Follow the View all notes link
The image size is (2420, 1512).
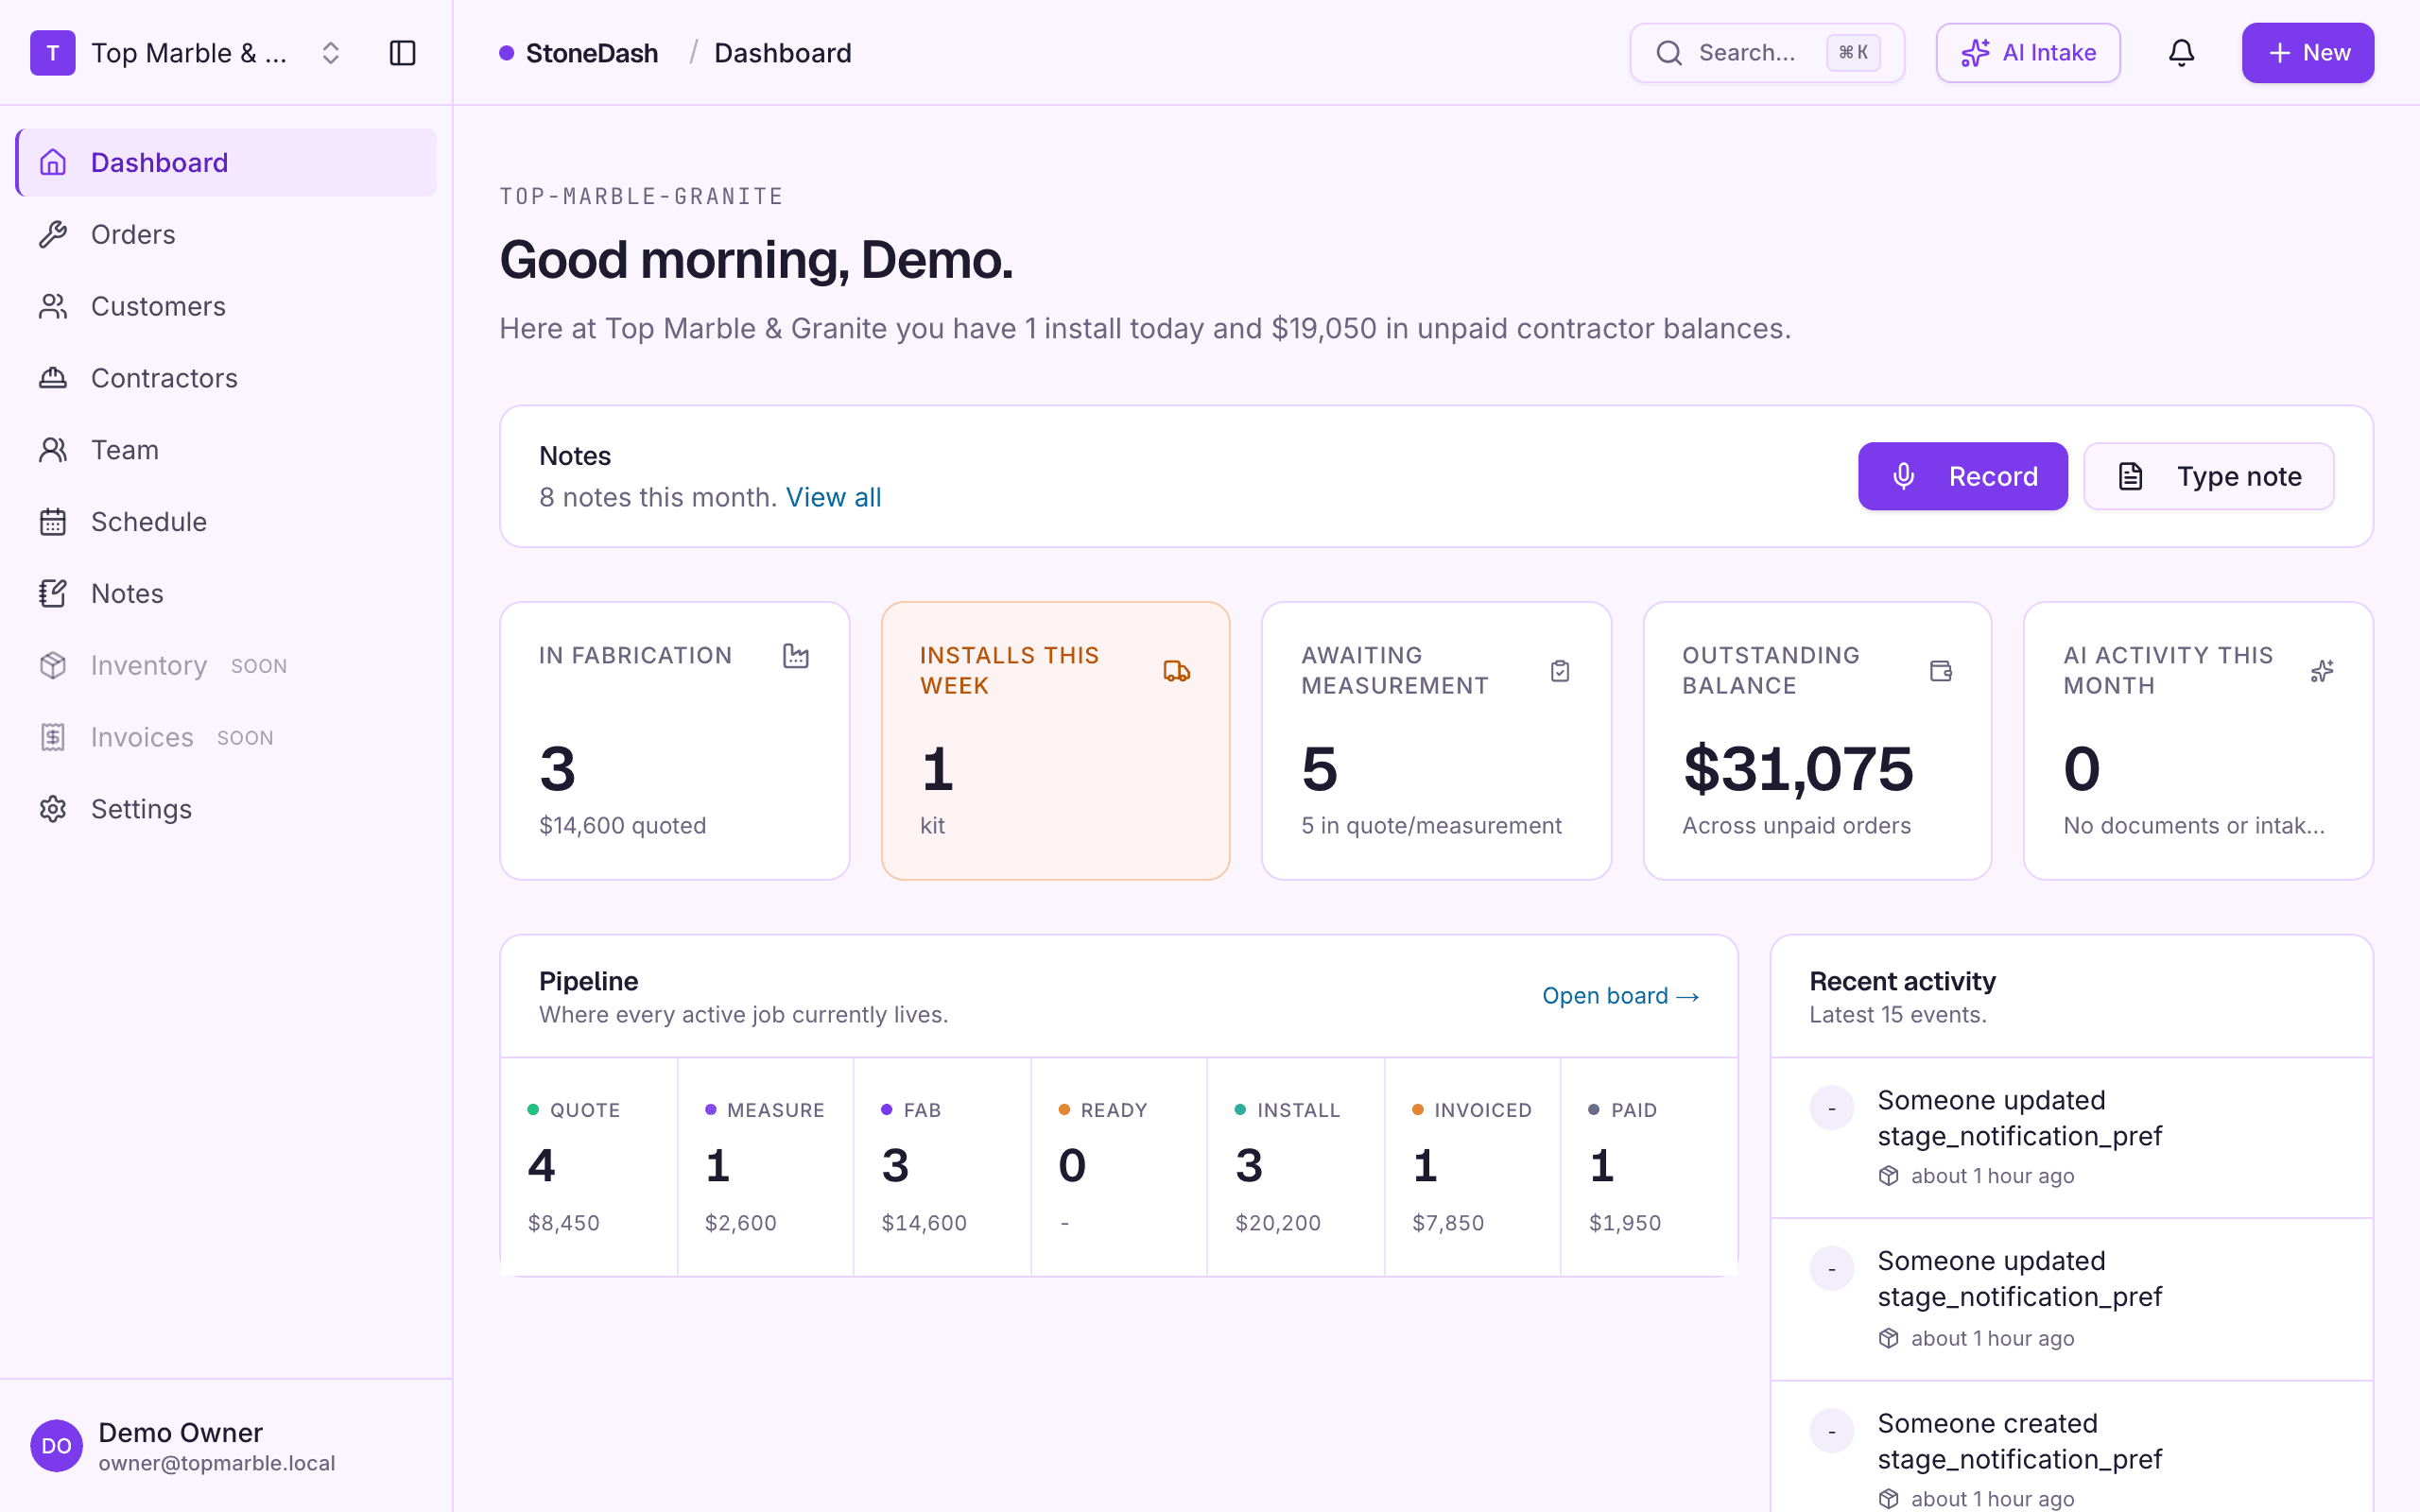[x=833, y=497]
